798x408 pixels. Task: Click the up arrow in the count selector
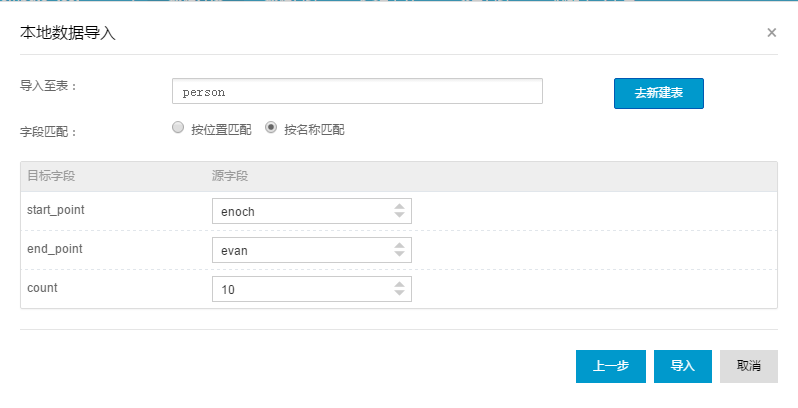(x=399, y=284)
